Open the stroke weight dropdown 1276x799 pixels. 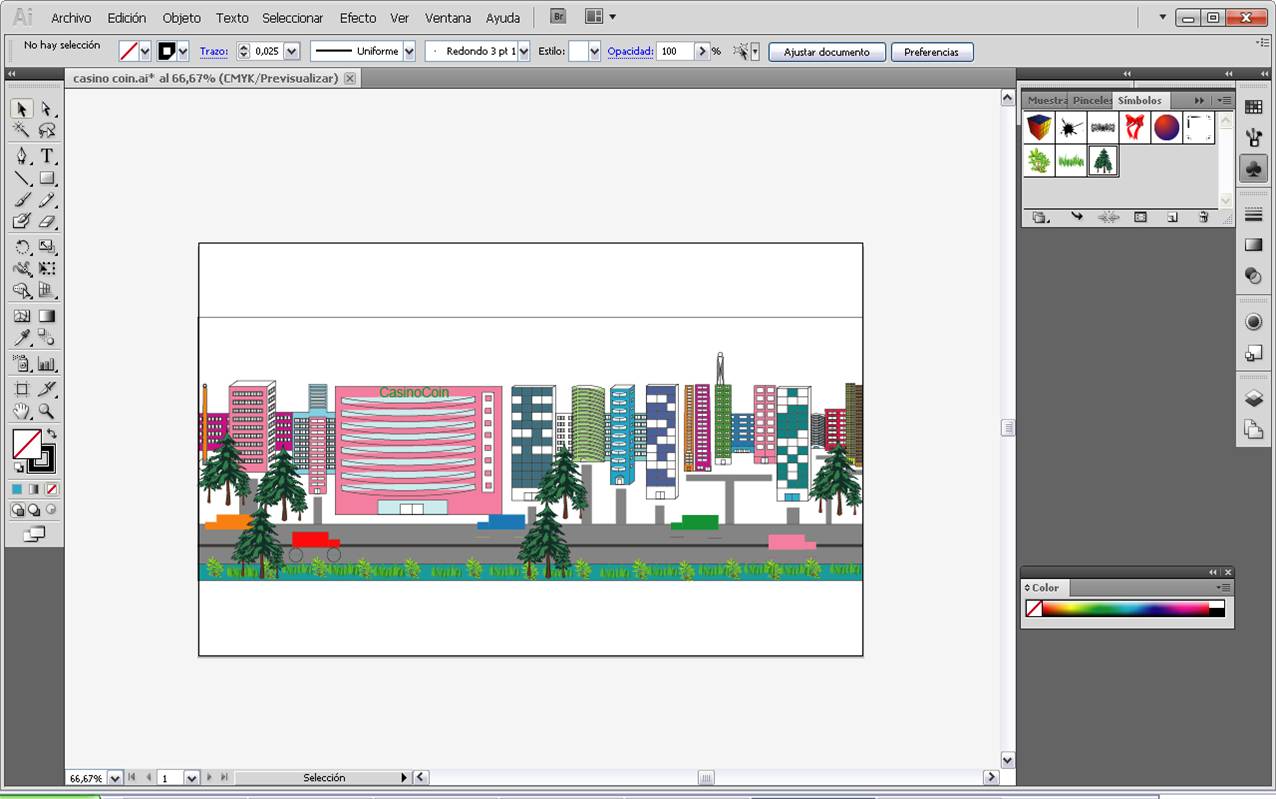pyautogui.click(x=292, y=52)
